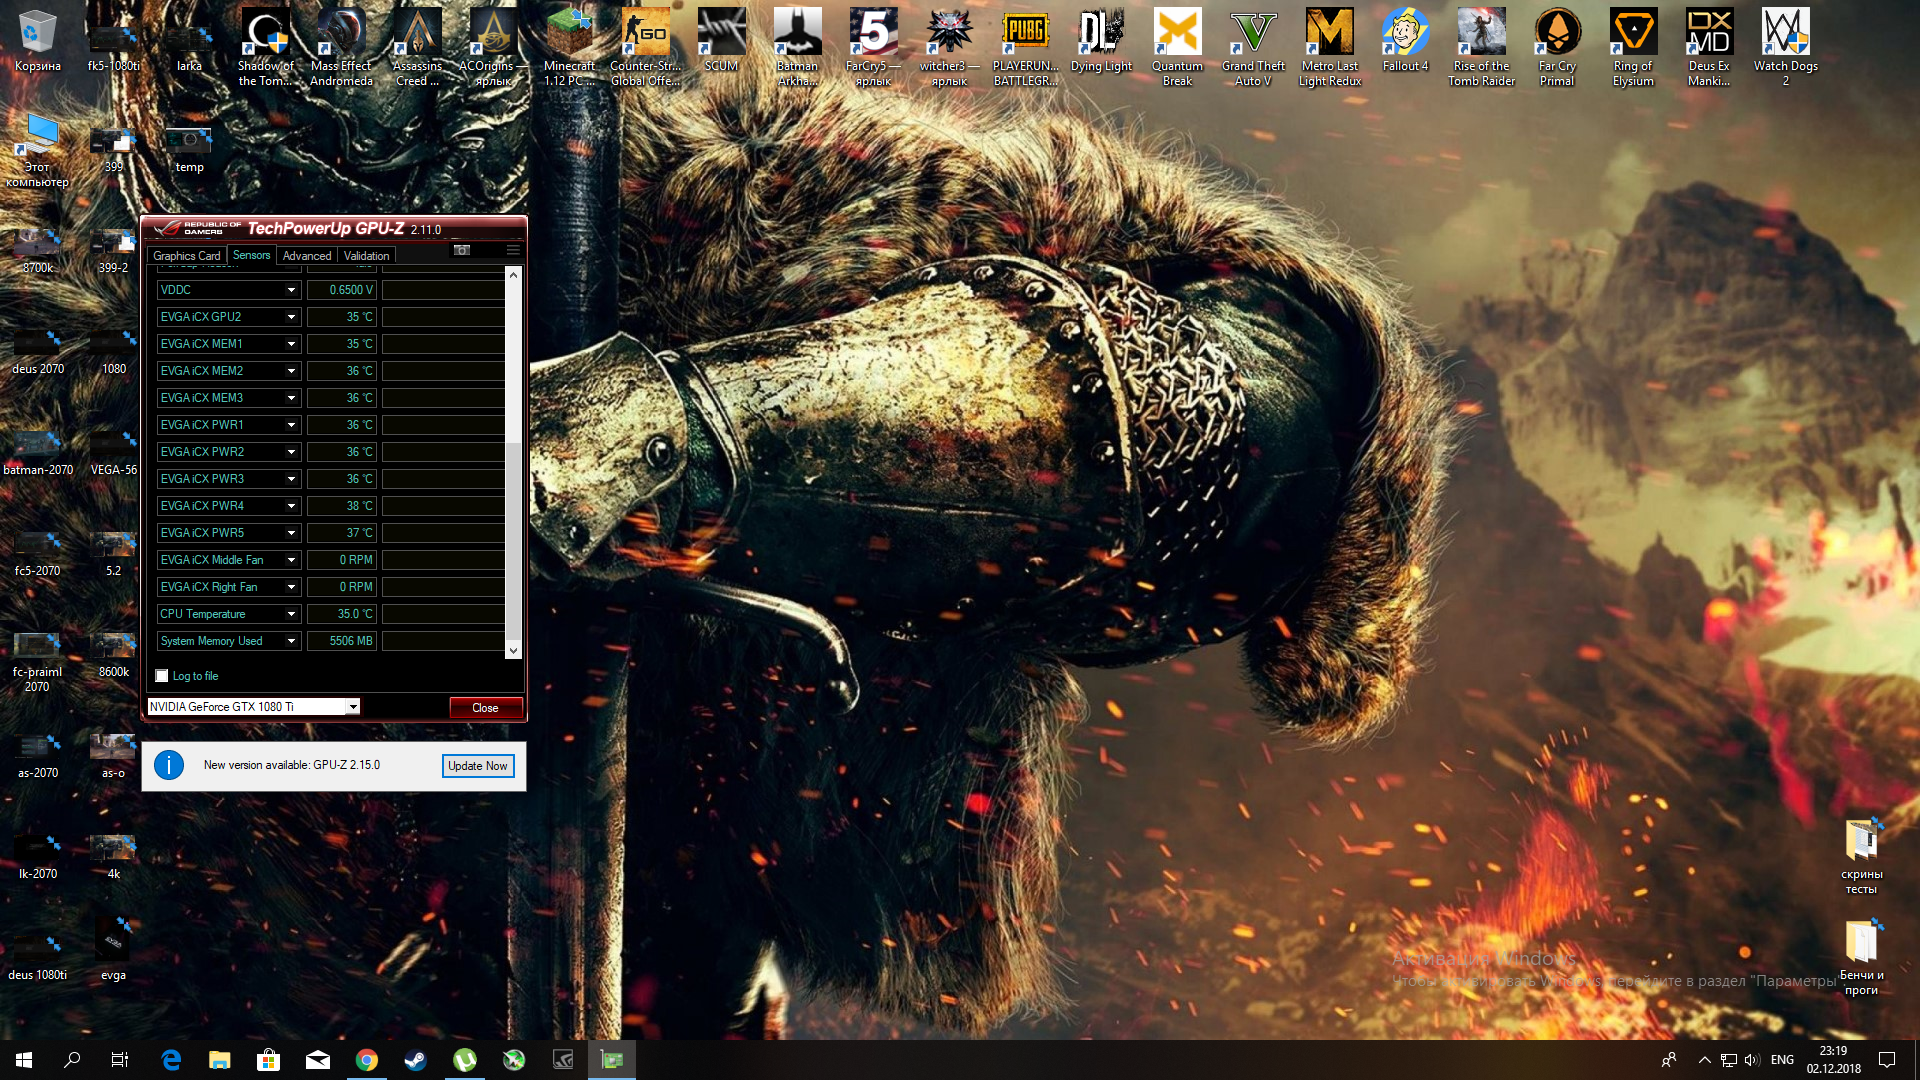Viewport: 1920px width, 1080px height.
Task: Expand the VDDC sensor dropdown
Action: [x=291, y=290]
